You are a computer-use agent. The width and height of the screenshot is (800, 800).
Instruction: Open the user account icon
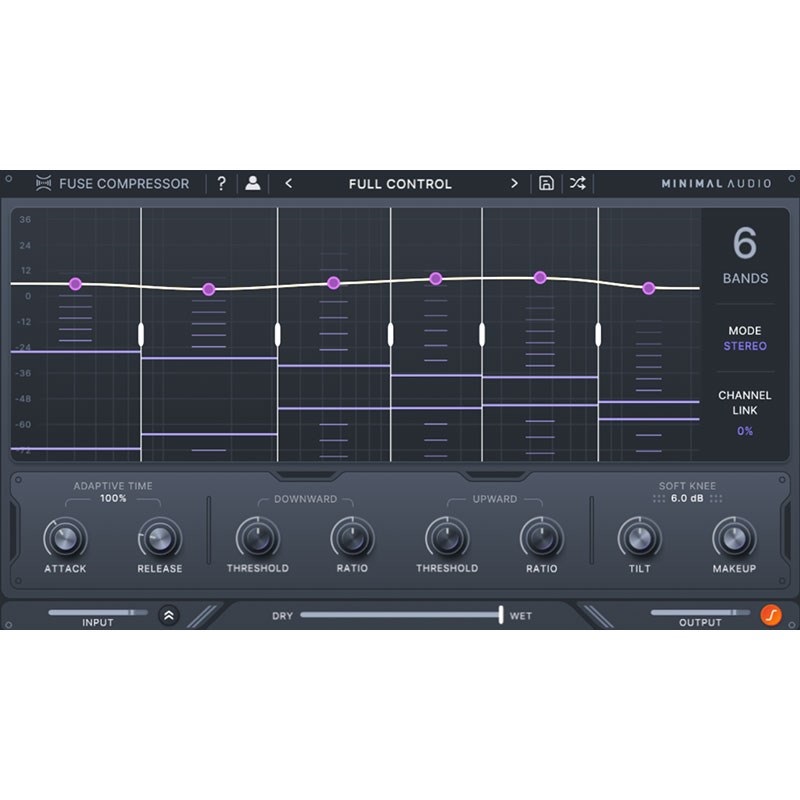click(x=253, y=183)
